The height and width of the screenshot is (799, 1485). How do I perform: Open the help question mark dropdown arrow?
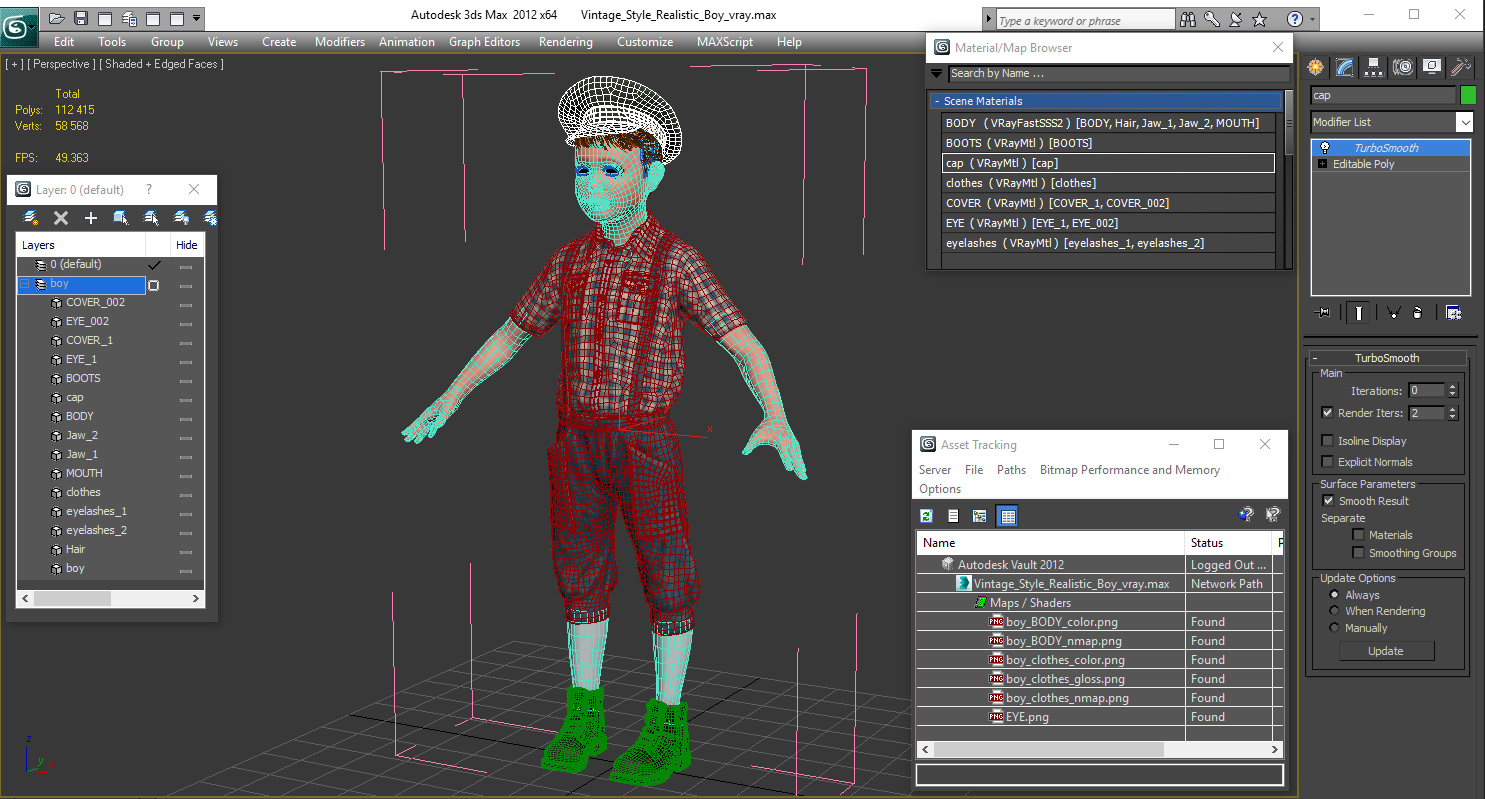coord(1312,19)
